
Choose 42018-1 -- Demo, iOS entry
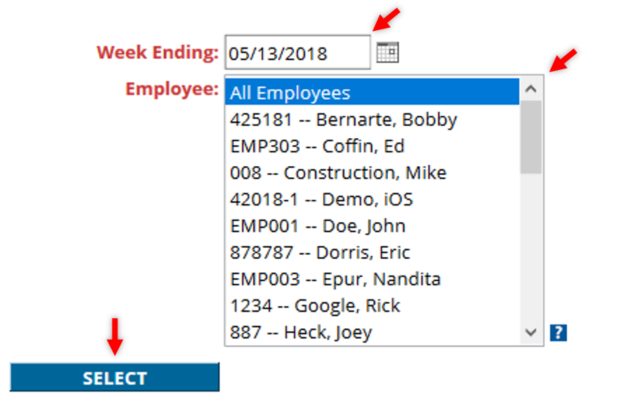[x=372, y=200]
